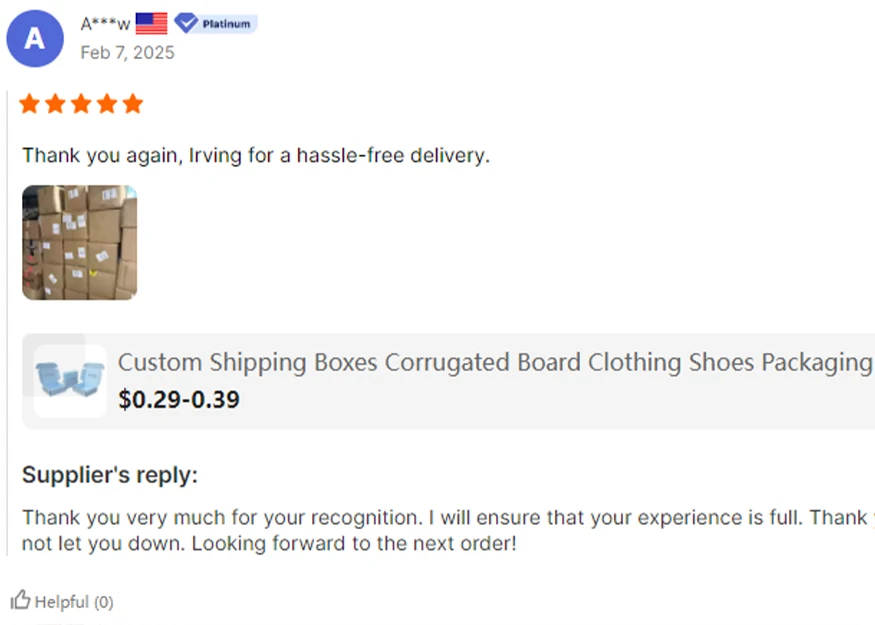This screenshot has height=625, width=875.
Task: Click the Platinum diamond badge icon
Action: point(185,23)
